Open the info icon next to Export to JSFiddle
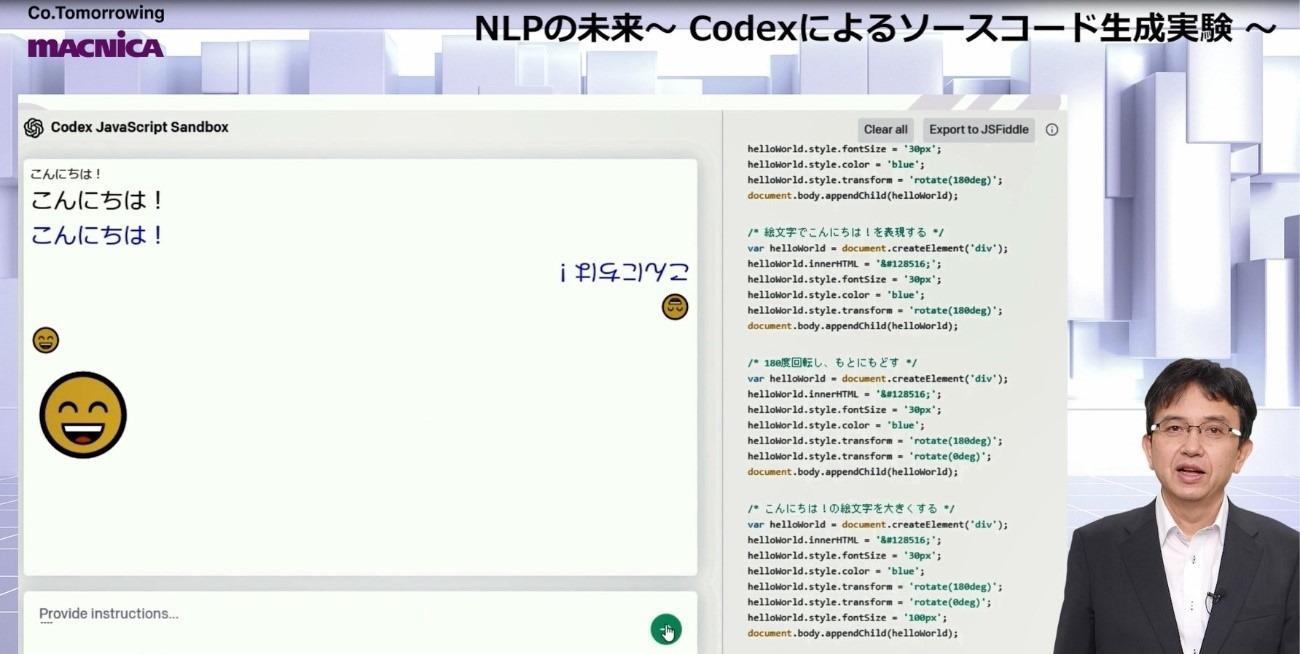 coord(1051,130)
